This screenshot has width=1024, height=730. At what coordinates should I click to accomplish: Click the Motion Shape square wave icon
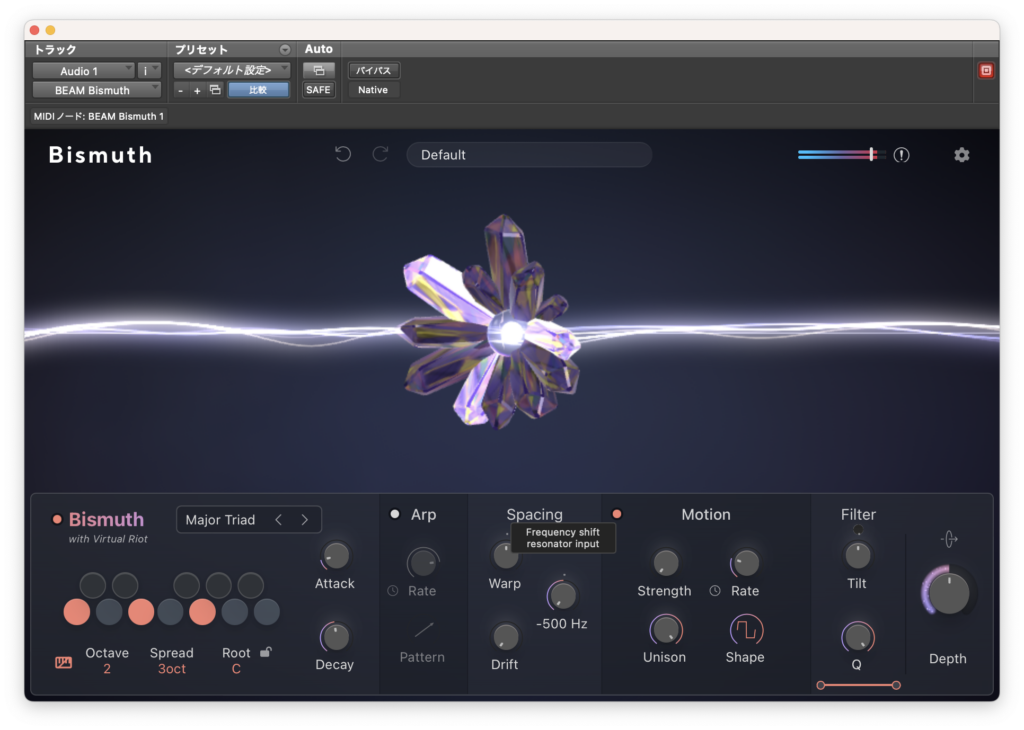(746, 629)
